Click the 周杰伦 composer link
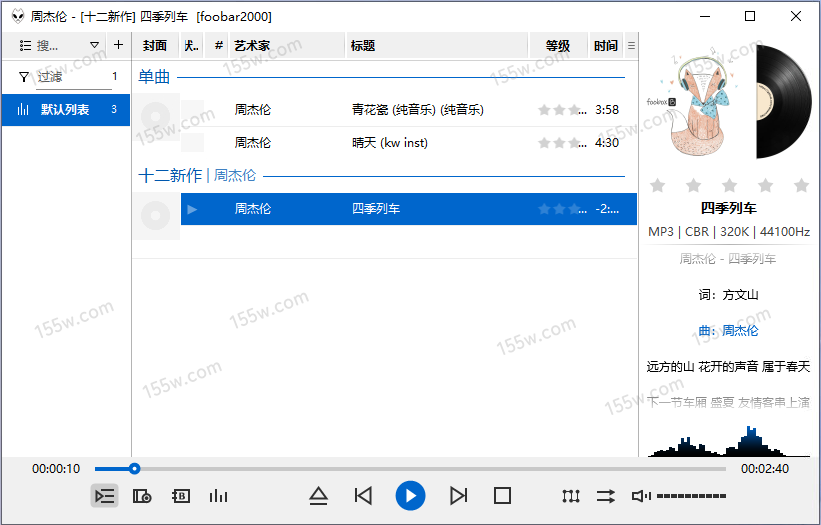The height and width of the screenshot is (525, 821). (x=740, y=331)
